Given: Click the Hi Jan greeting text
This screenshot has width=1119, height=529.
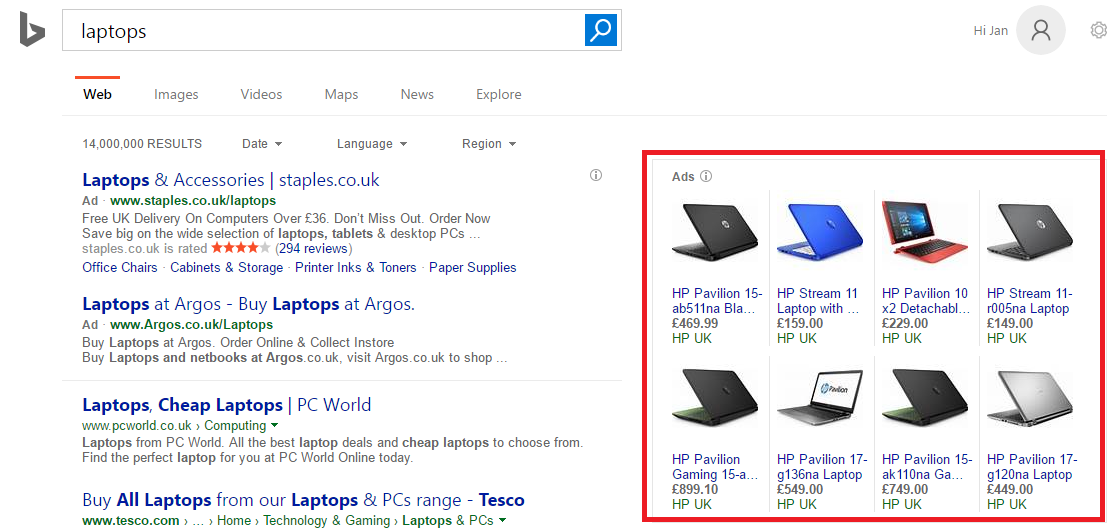Looking at the screenshot, I should click(991, 30).
